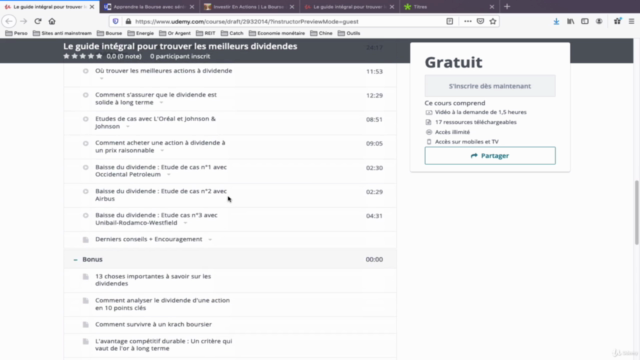
Task: Open a new browser tab
Action: pyautogui.click(x=507, y=7)
